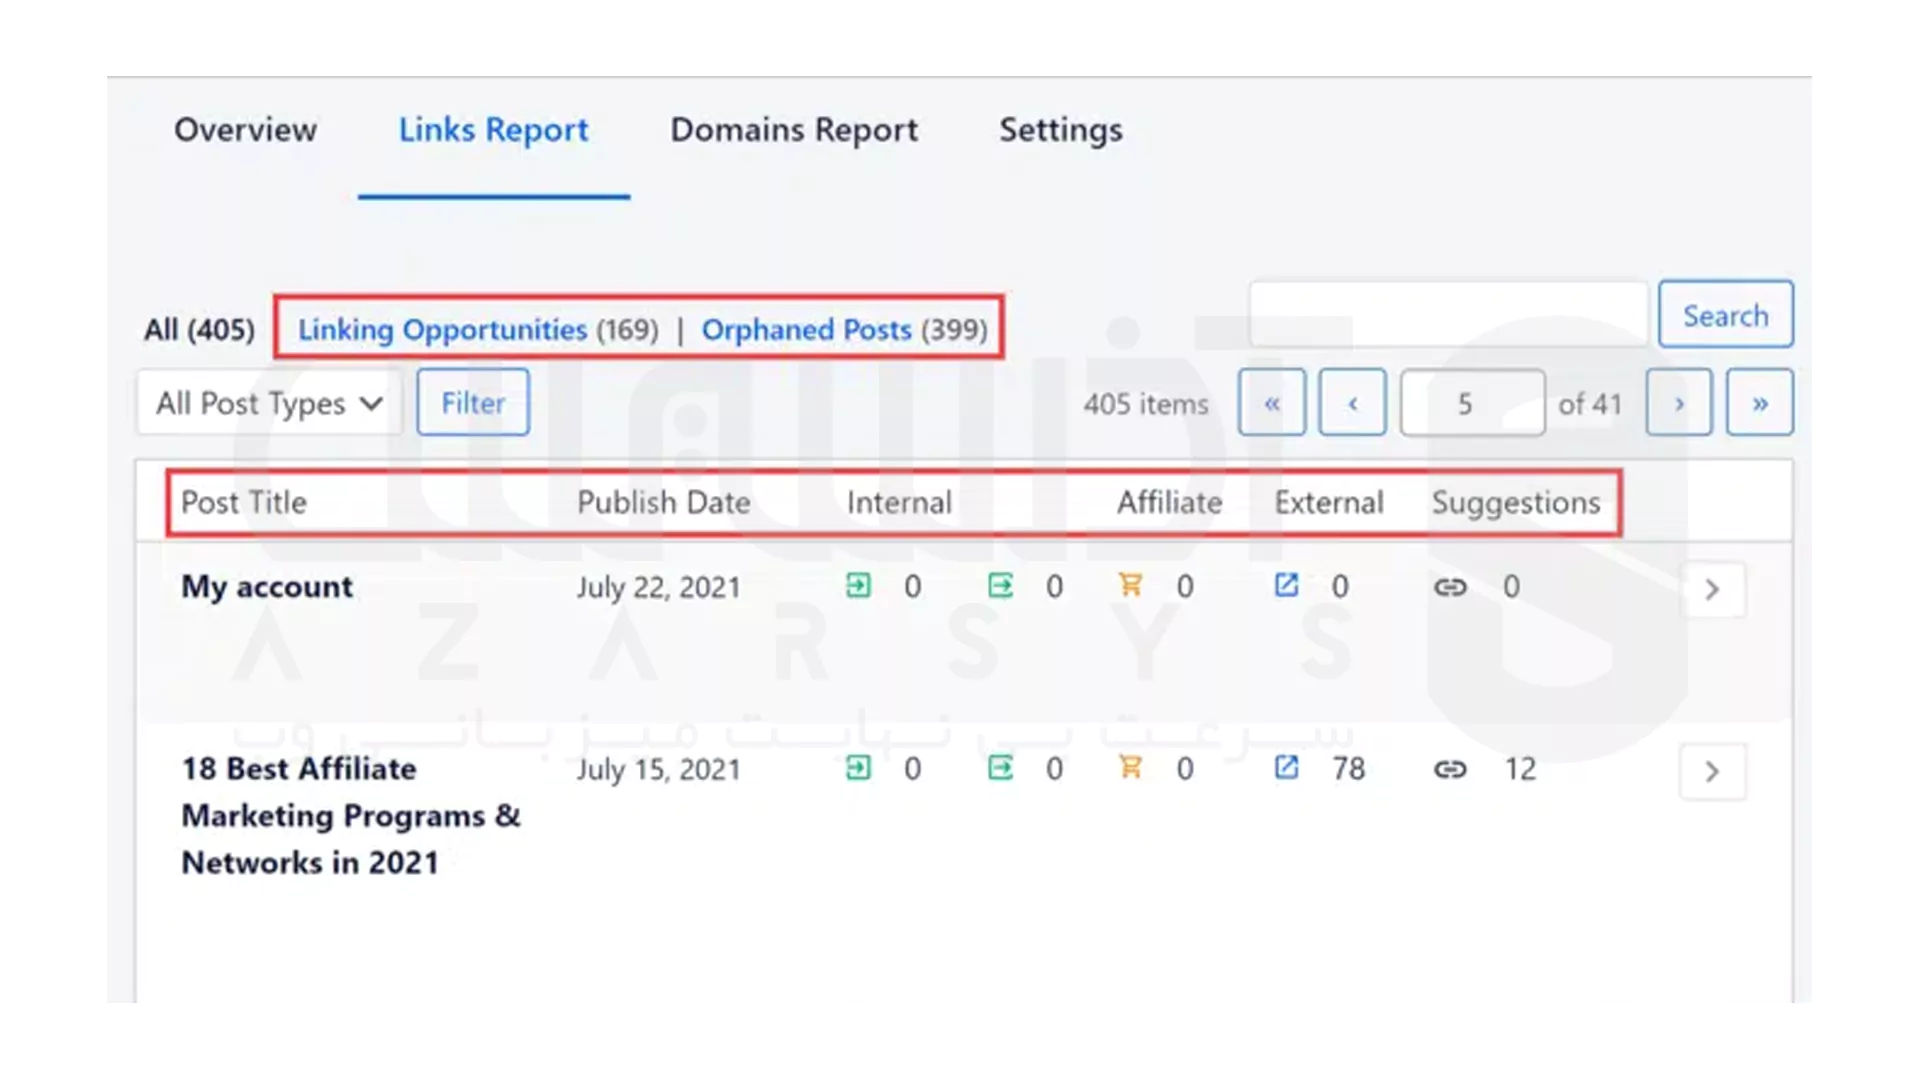The width and height of the screenshot is (1920, 1080).
Task: Click affiliate cart icon for 18 Best Affiliate post
Action: tap(1130, 768)
